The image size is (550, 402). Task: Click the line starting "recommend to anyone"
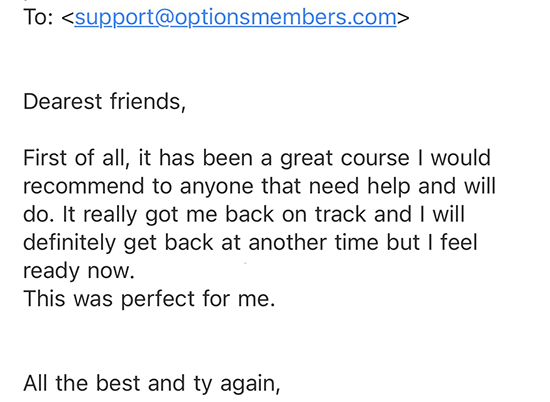(x=259, y=186)
